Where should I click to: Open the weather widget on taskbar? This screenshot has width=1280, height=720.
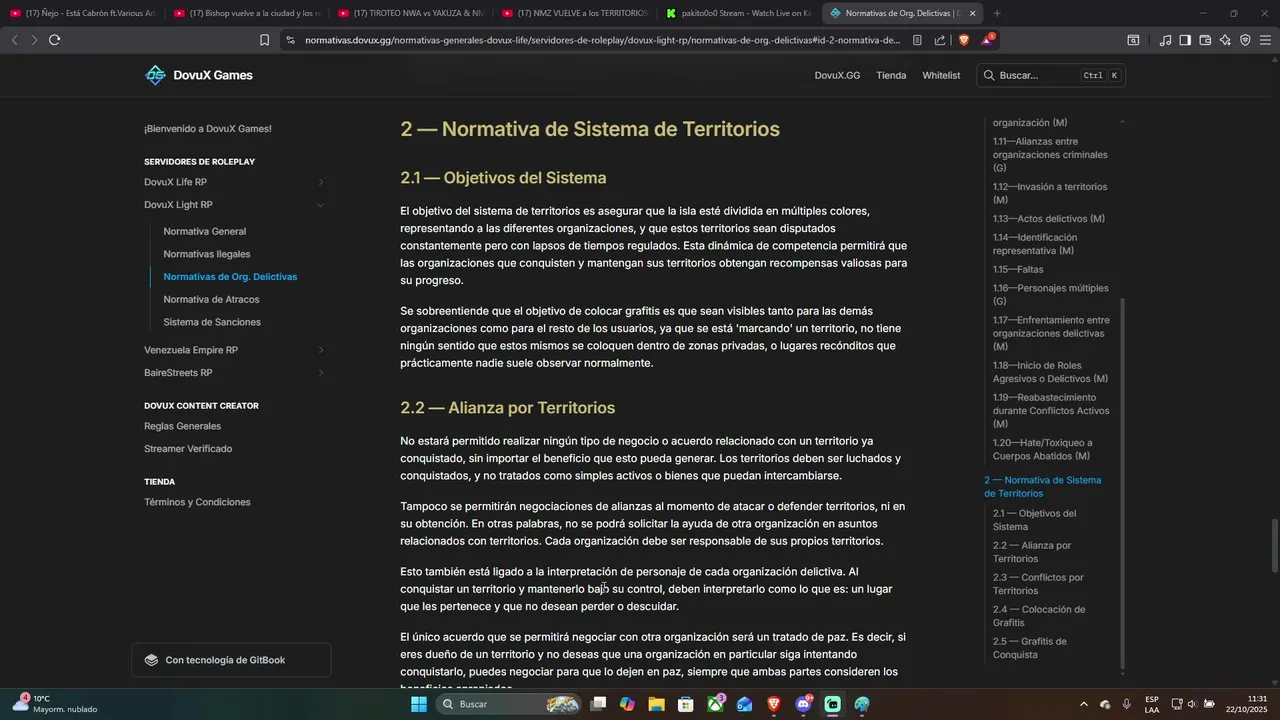point(55,704)
